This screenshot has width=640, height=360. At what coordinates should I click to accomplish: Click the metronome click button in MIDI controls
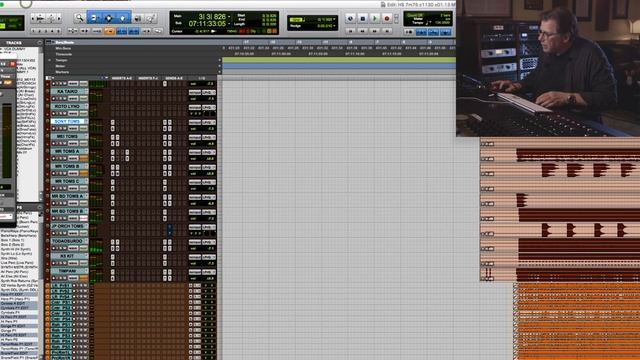pyautogui.click(x=421, y=31)
